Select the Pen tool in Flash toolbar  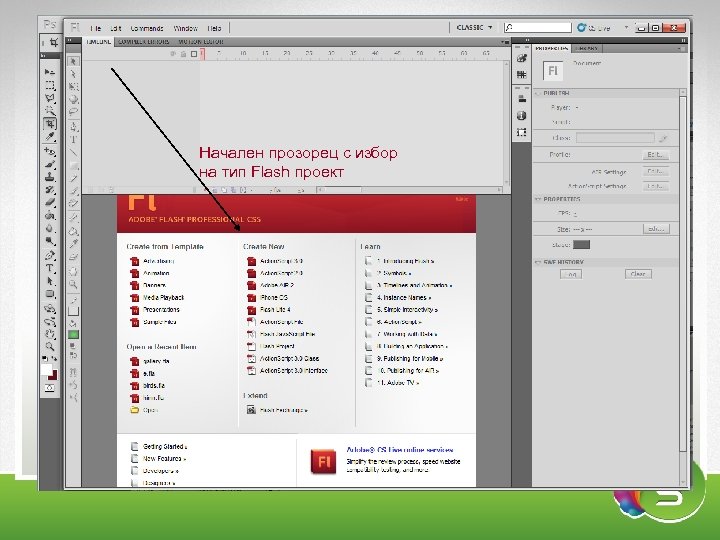point(73,127)
